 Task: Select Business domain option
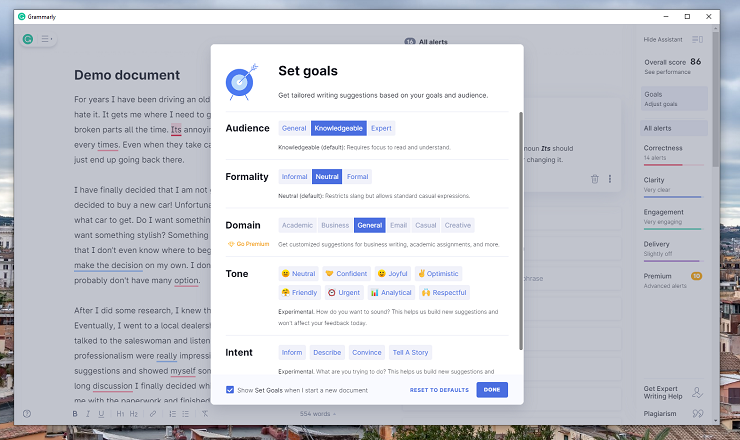[x=335, y=225]
